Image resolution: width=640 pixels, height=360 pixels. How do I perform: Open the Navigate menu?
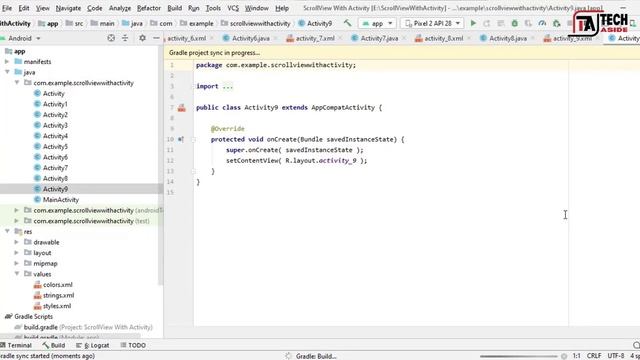tap(68, 8)
